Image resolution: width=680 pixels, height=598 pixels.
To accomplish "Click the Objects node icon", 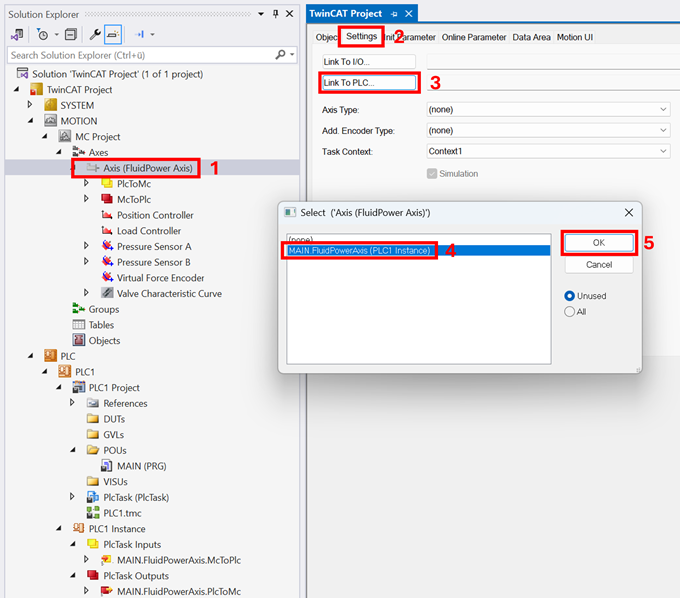I will [x=78, y=340].
